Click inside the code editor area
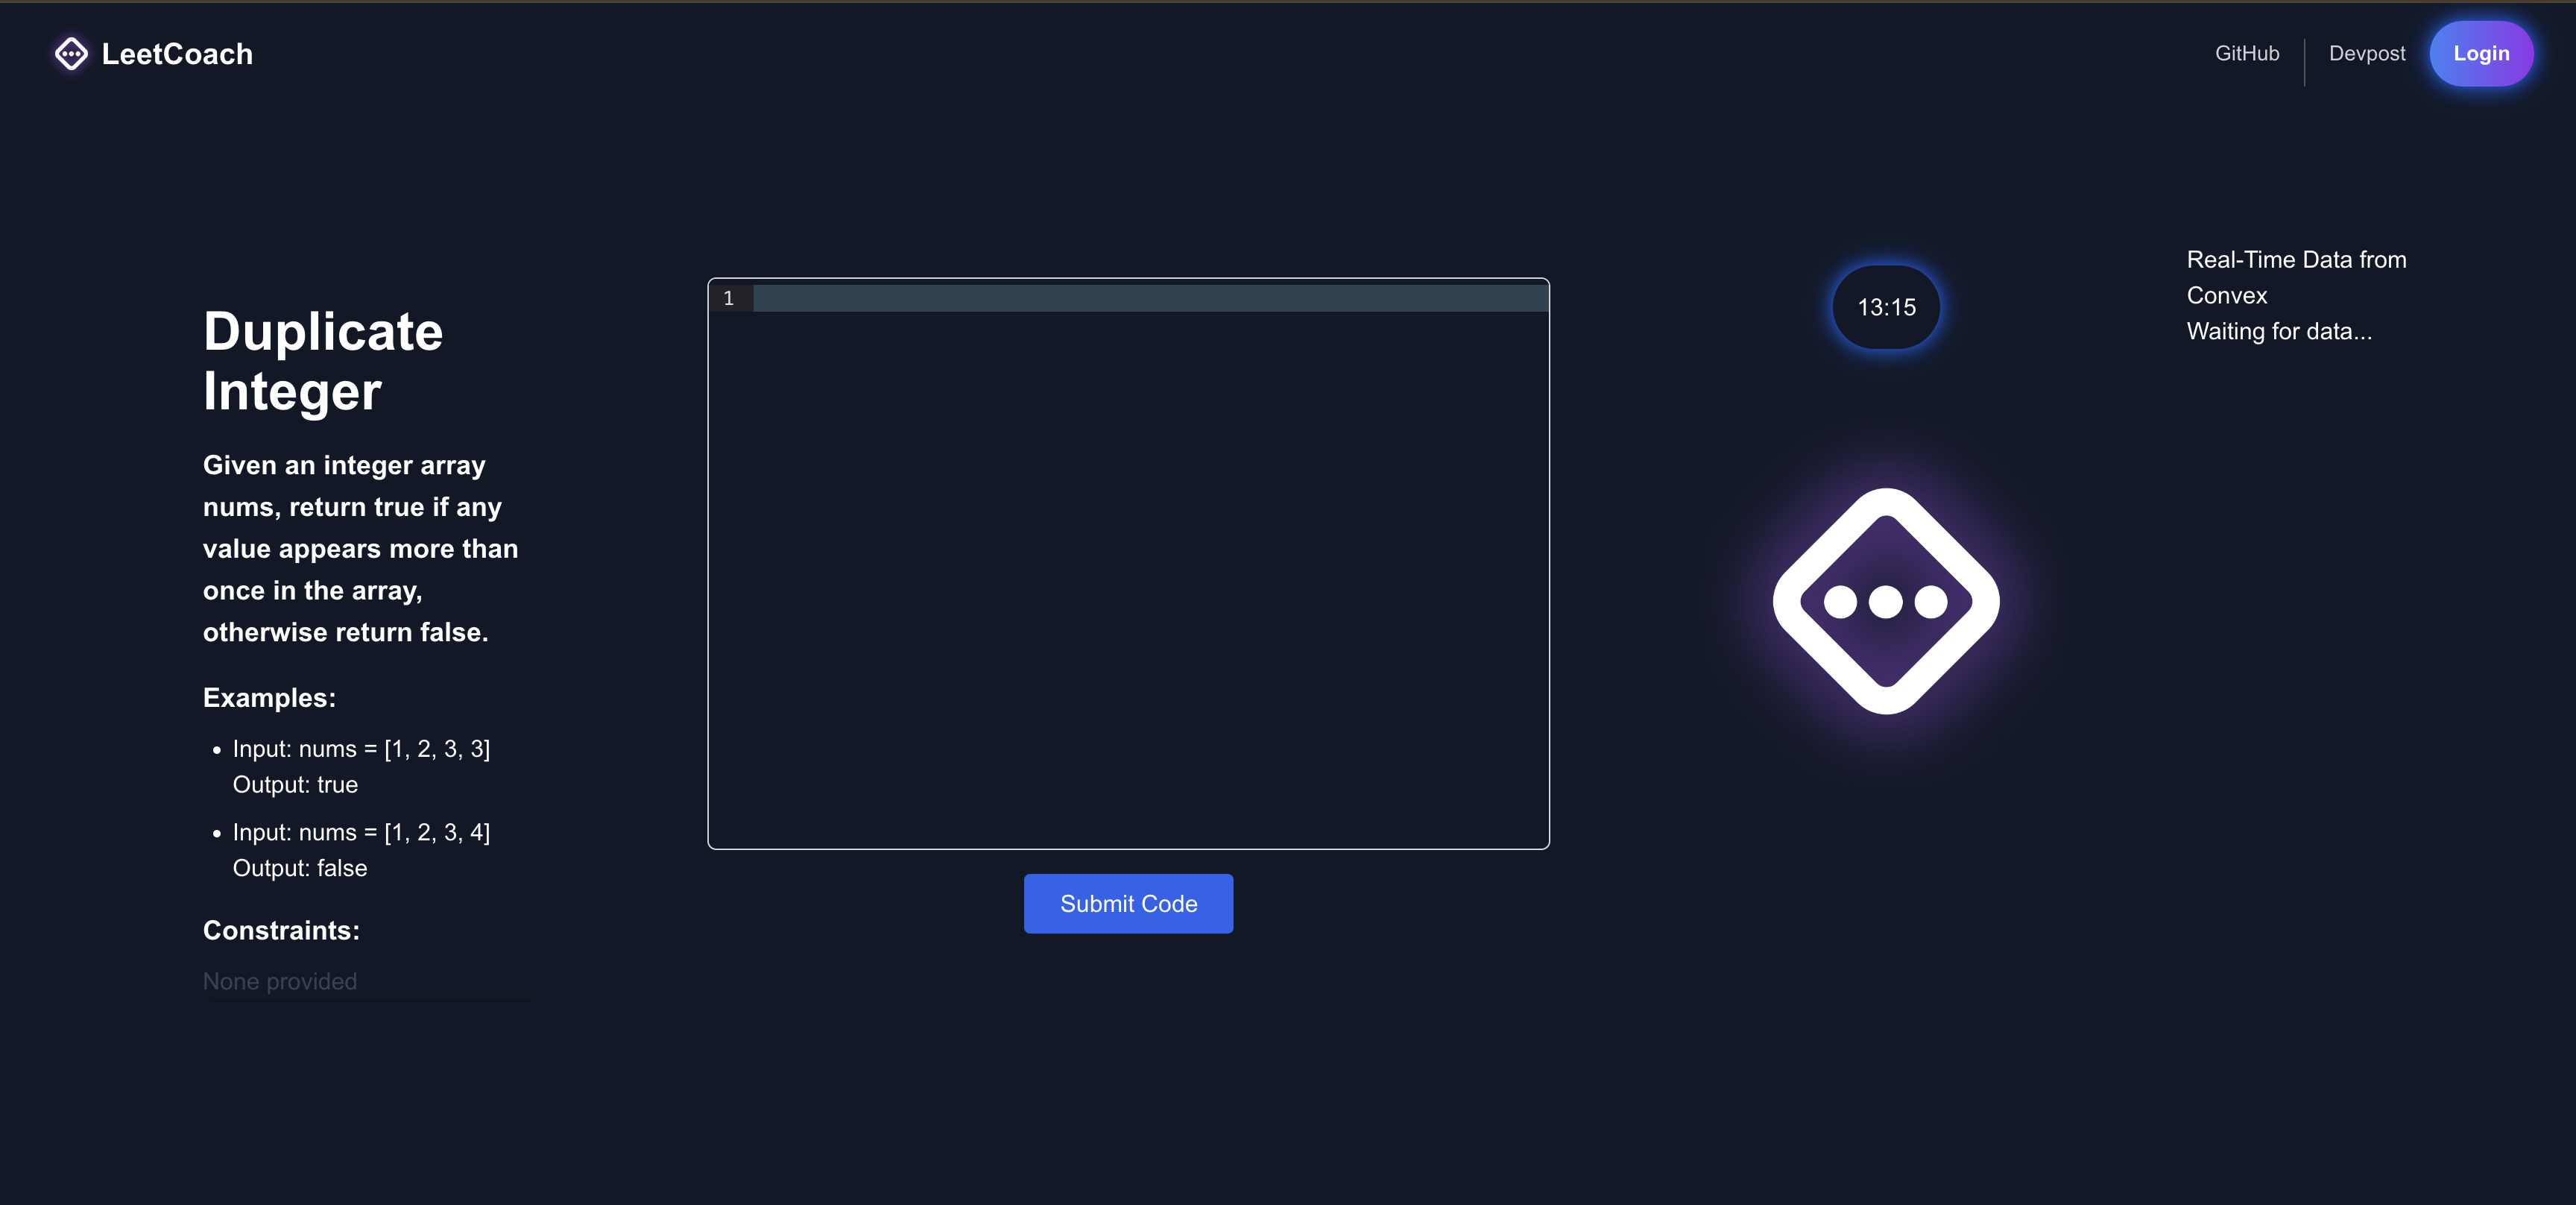Image resolution: width=2576 pixels, height=1205 pixels. [x=1128, y=580]
